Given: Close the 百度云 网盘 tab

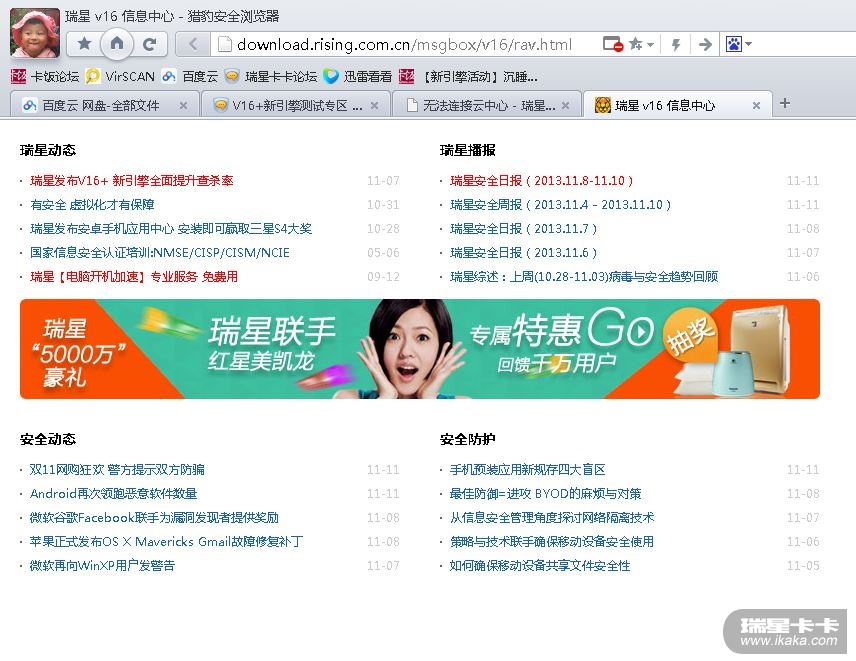Looking at the screenshot, I should click(x=183, y=106).
